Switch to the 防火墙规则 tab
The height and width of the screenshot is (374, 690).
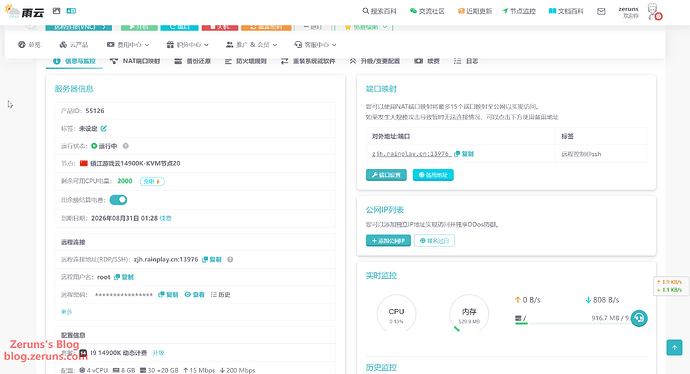[x=246, y=61]
